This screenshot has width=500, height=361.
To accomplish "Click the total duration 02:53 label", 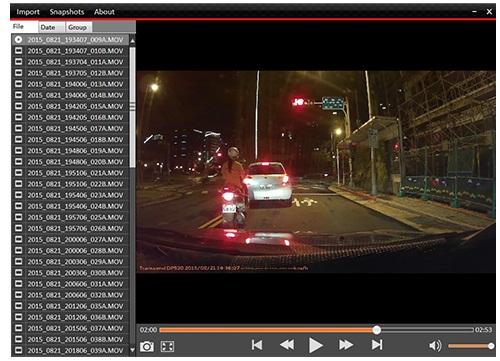I will [484, 330].
